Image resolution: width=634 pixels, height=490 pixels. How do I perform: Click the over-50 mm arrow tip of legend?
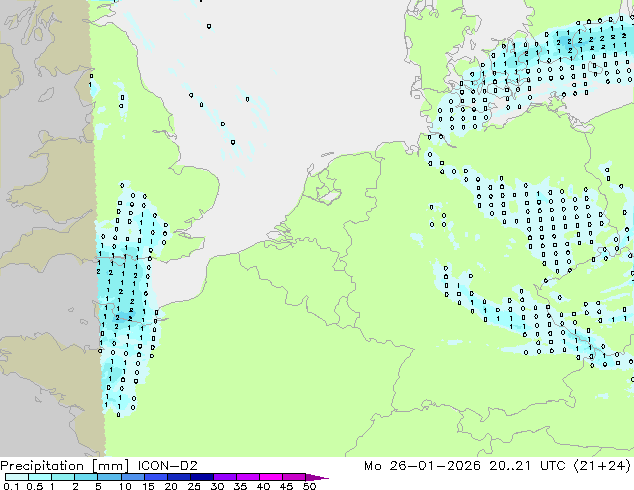(317, 477)
